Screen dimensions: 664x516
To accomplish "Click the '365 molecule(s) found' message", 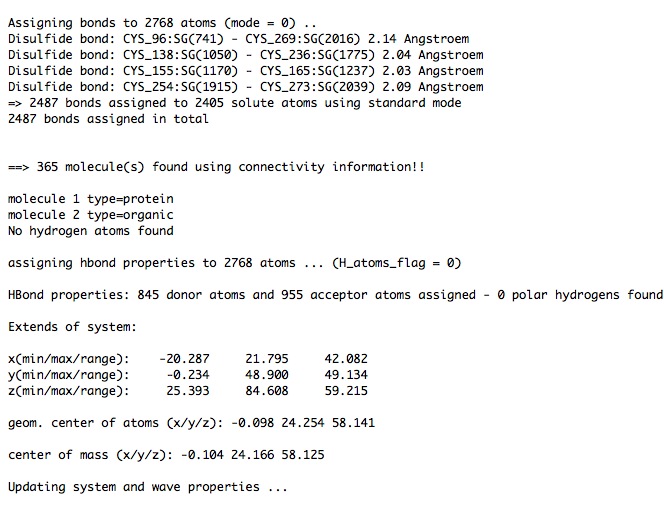I will pos(216,167).
